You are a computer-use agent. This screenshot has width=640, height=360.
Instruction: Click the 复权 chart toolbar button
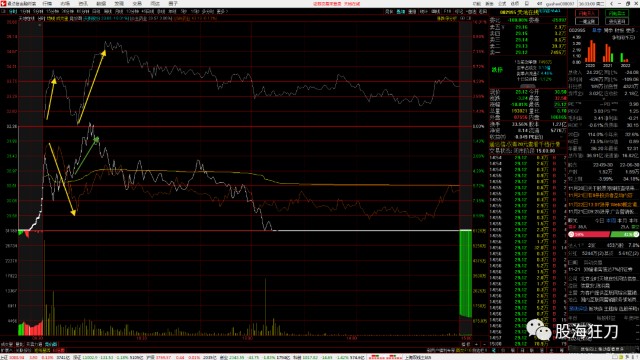click(389, 12)
